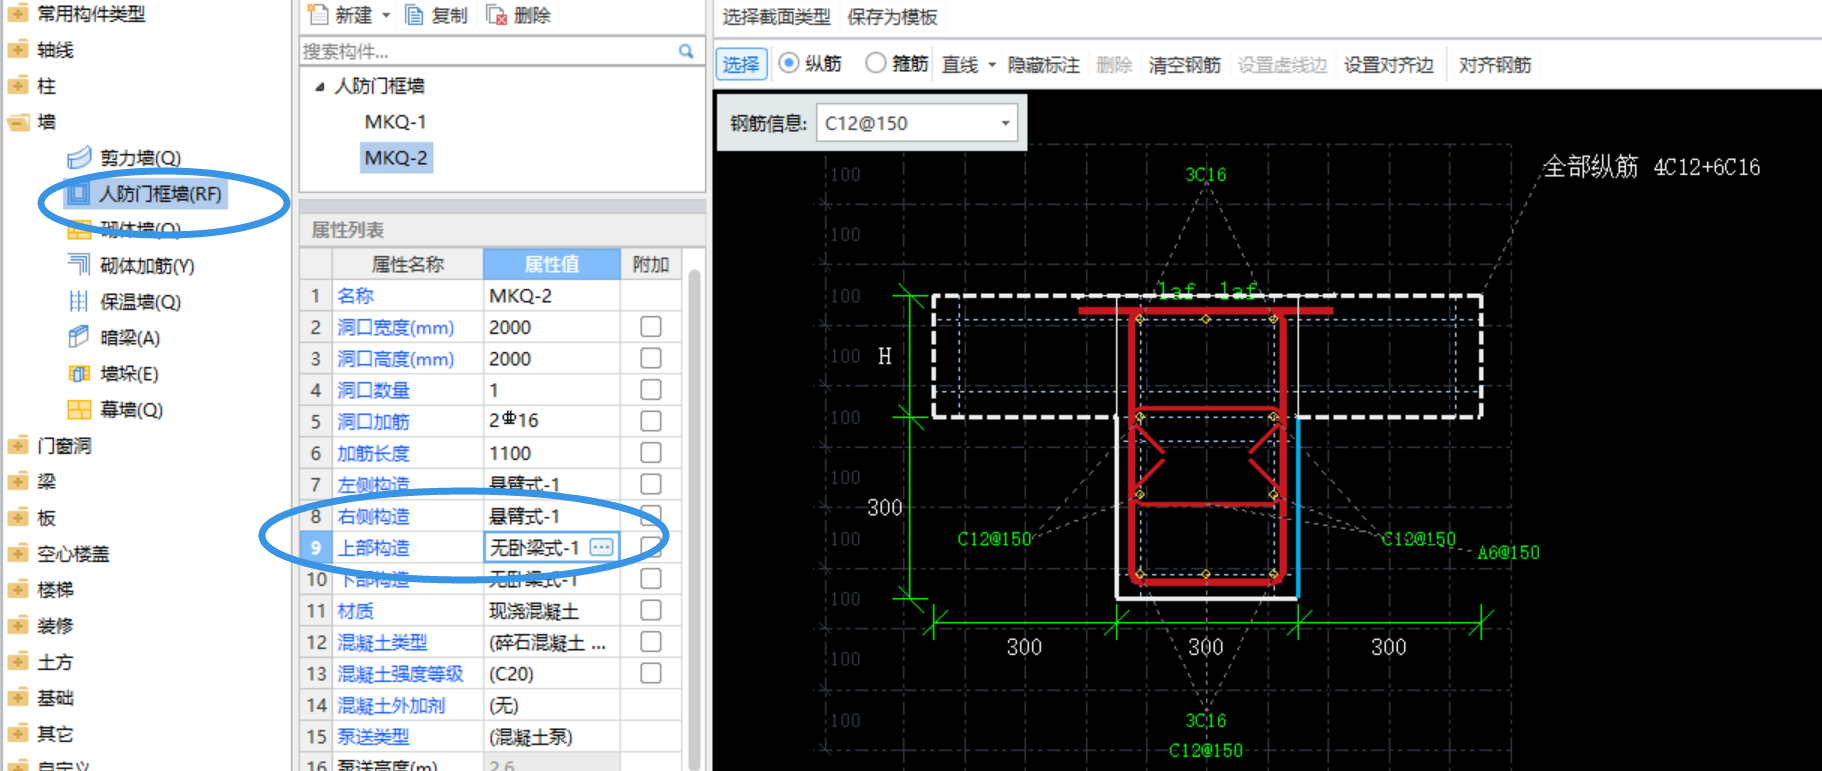Viewport: 1822px width, 771px height.
Task: Open the 土方 earthwork folder icon
Action: tap(18, 662)
